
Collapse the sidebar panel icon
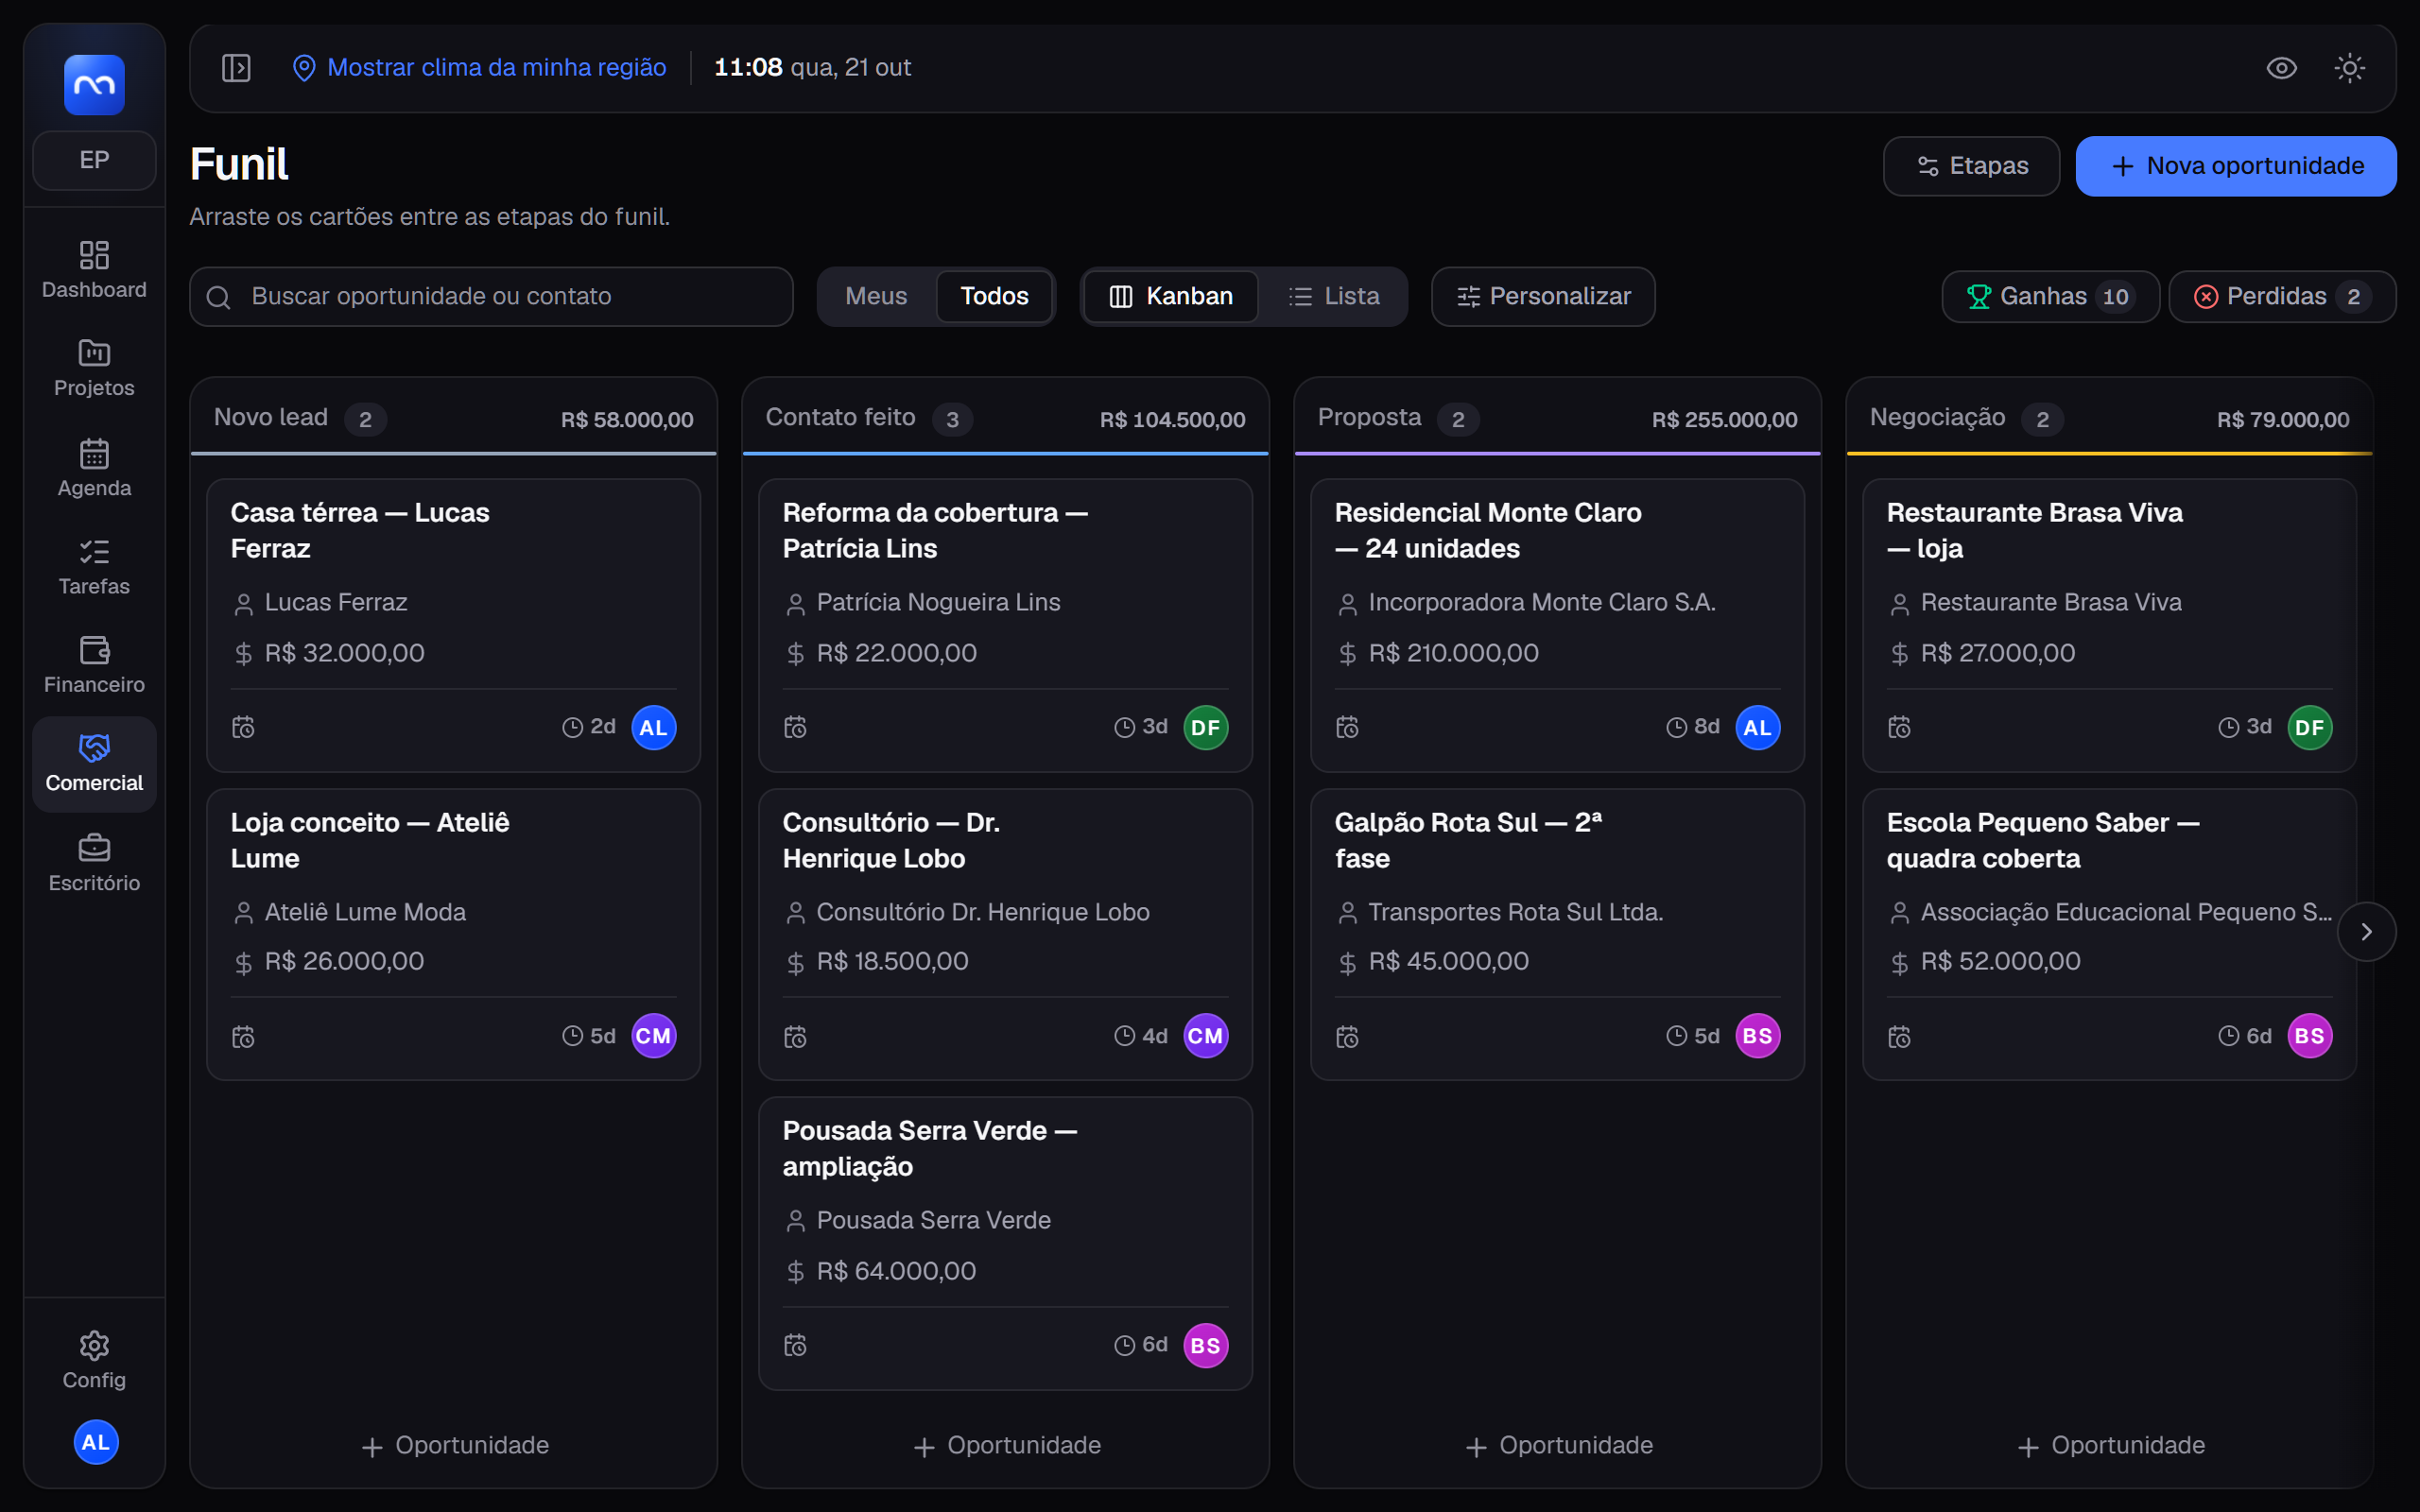[x=236, y=68]
